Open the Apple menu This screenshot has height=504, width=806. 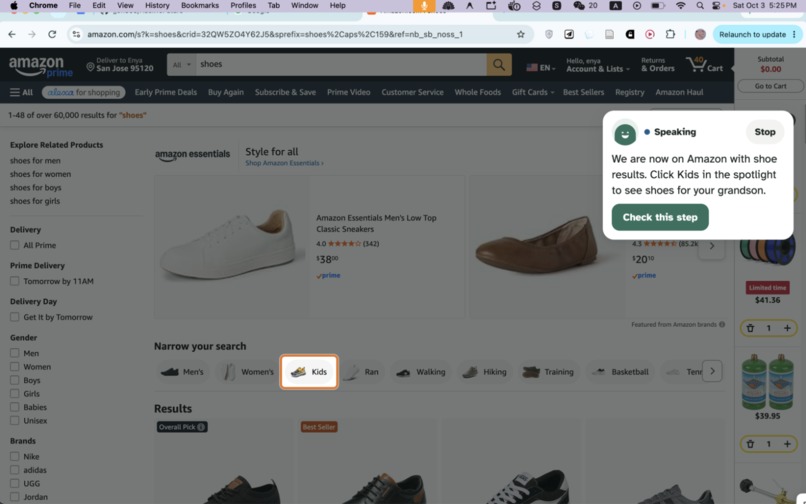pyautogui.click(x=14, y=5)
